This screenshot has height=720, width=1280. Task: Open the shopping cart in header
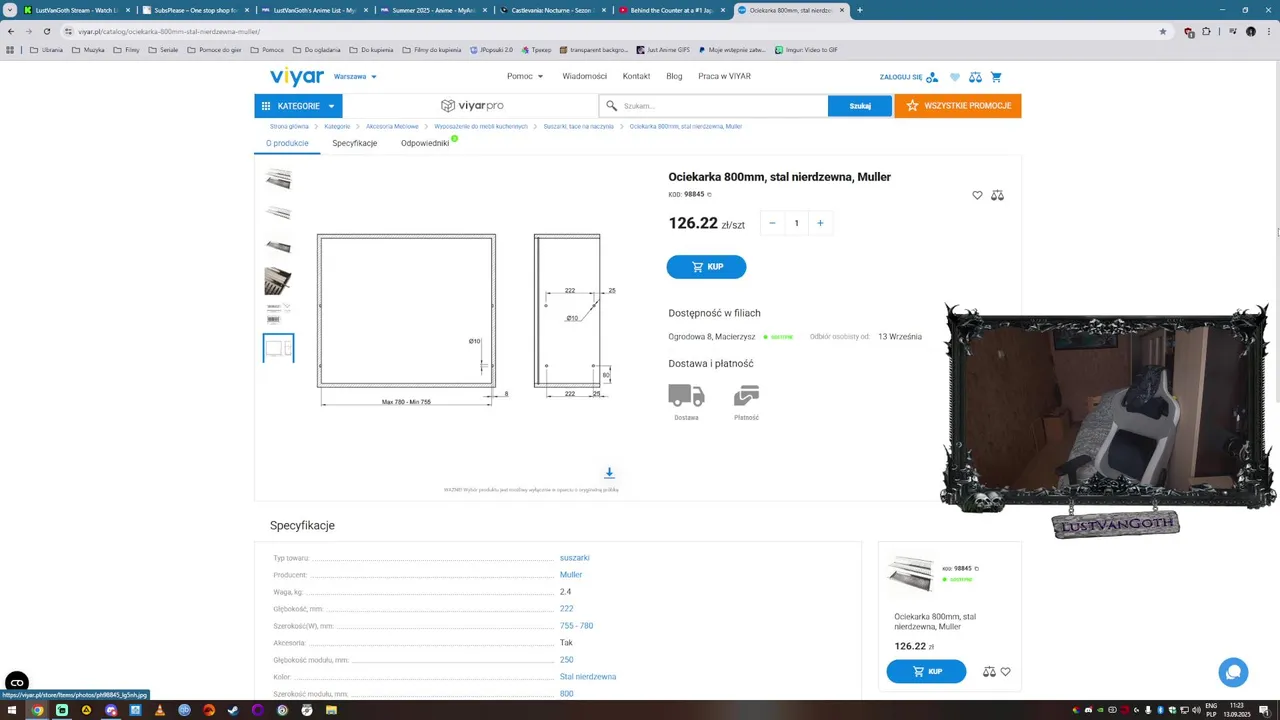coord(996,77)
